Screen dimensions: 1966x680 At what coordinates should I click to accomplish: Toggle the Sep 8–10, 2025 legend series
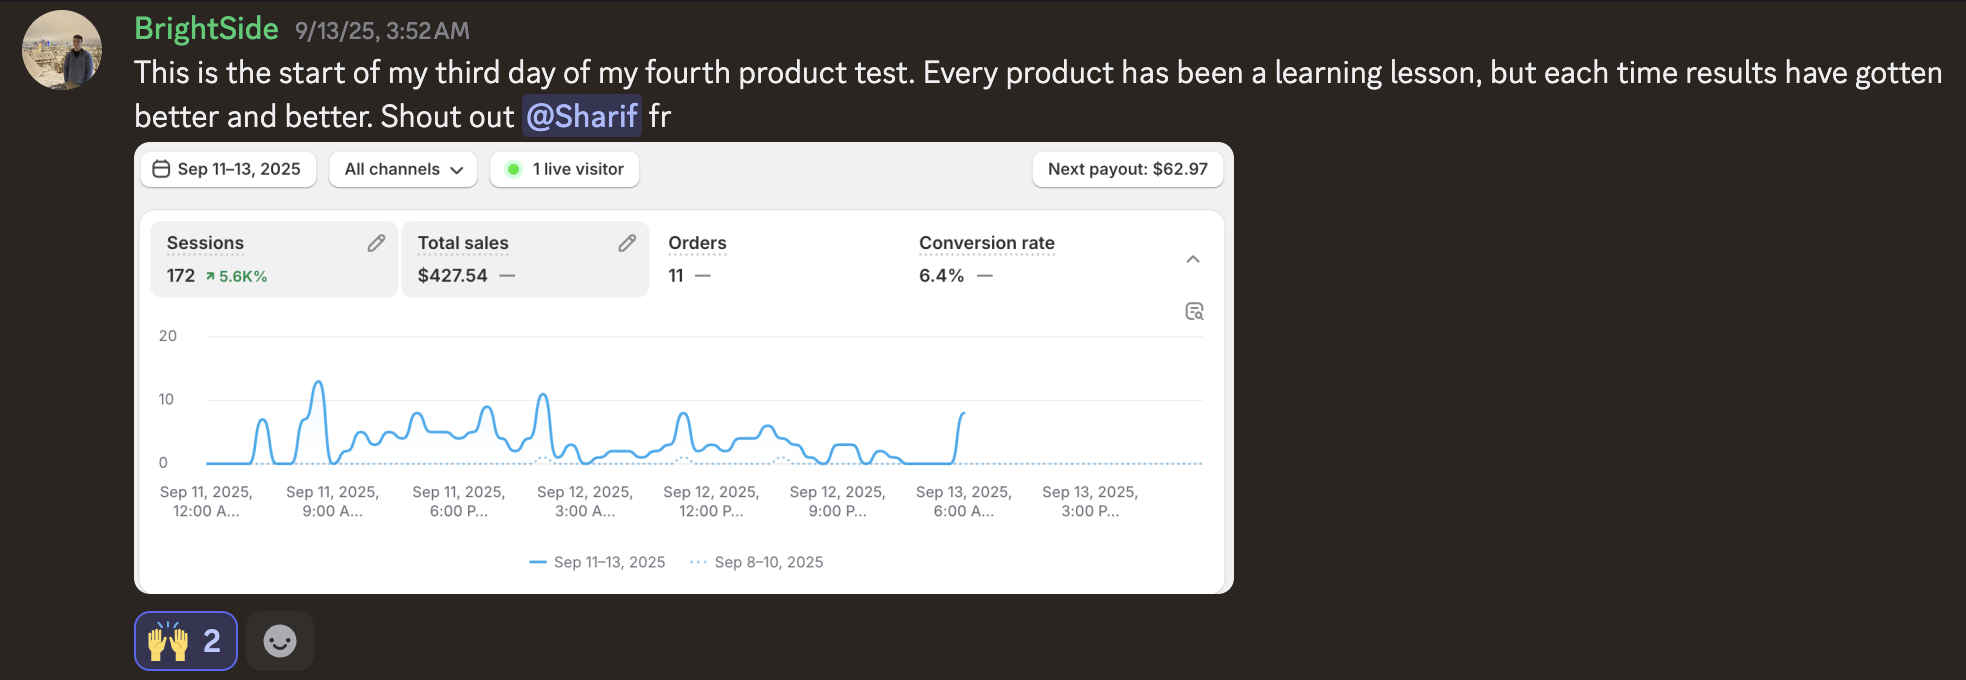(757, 562)
